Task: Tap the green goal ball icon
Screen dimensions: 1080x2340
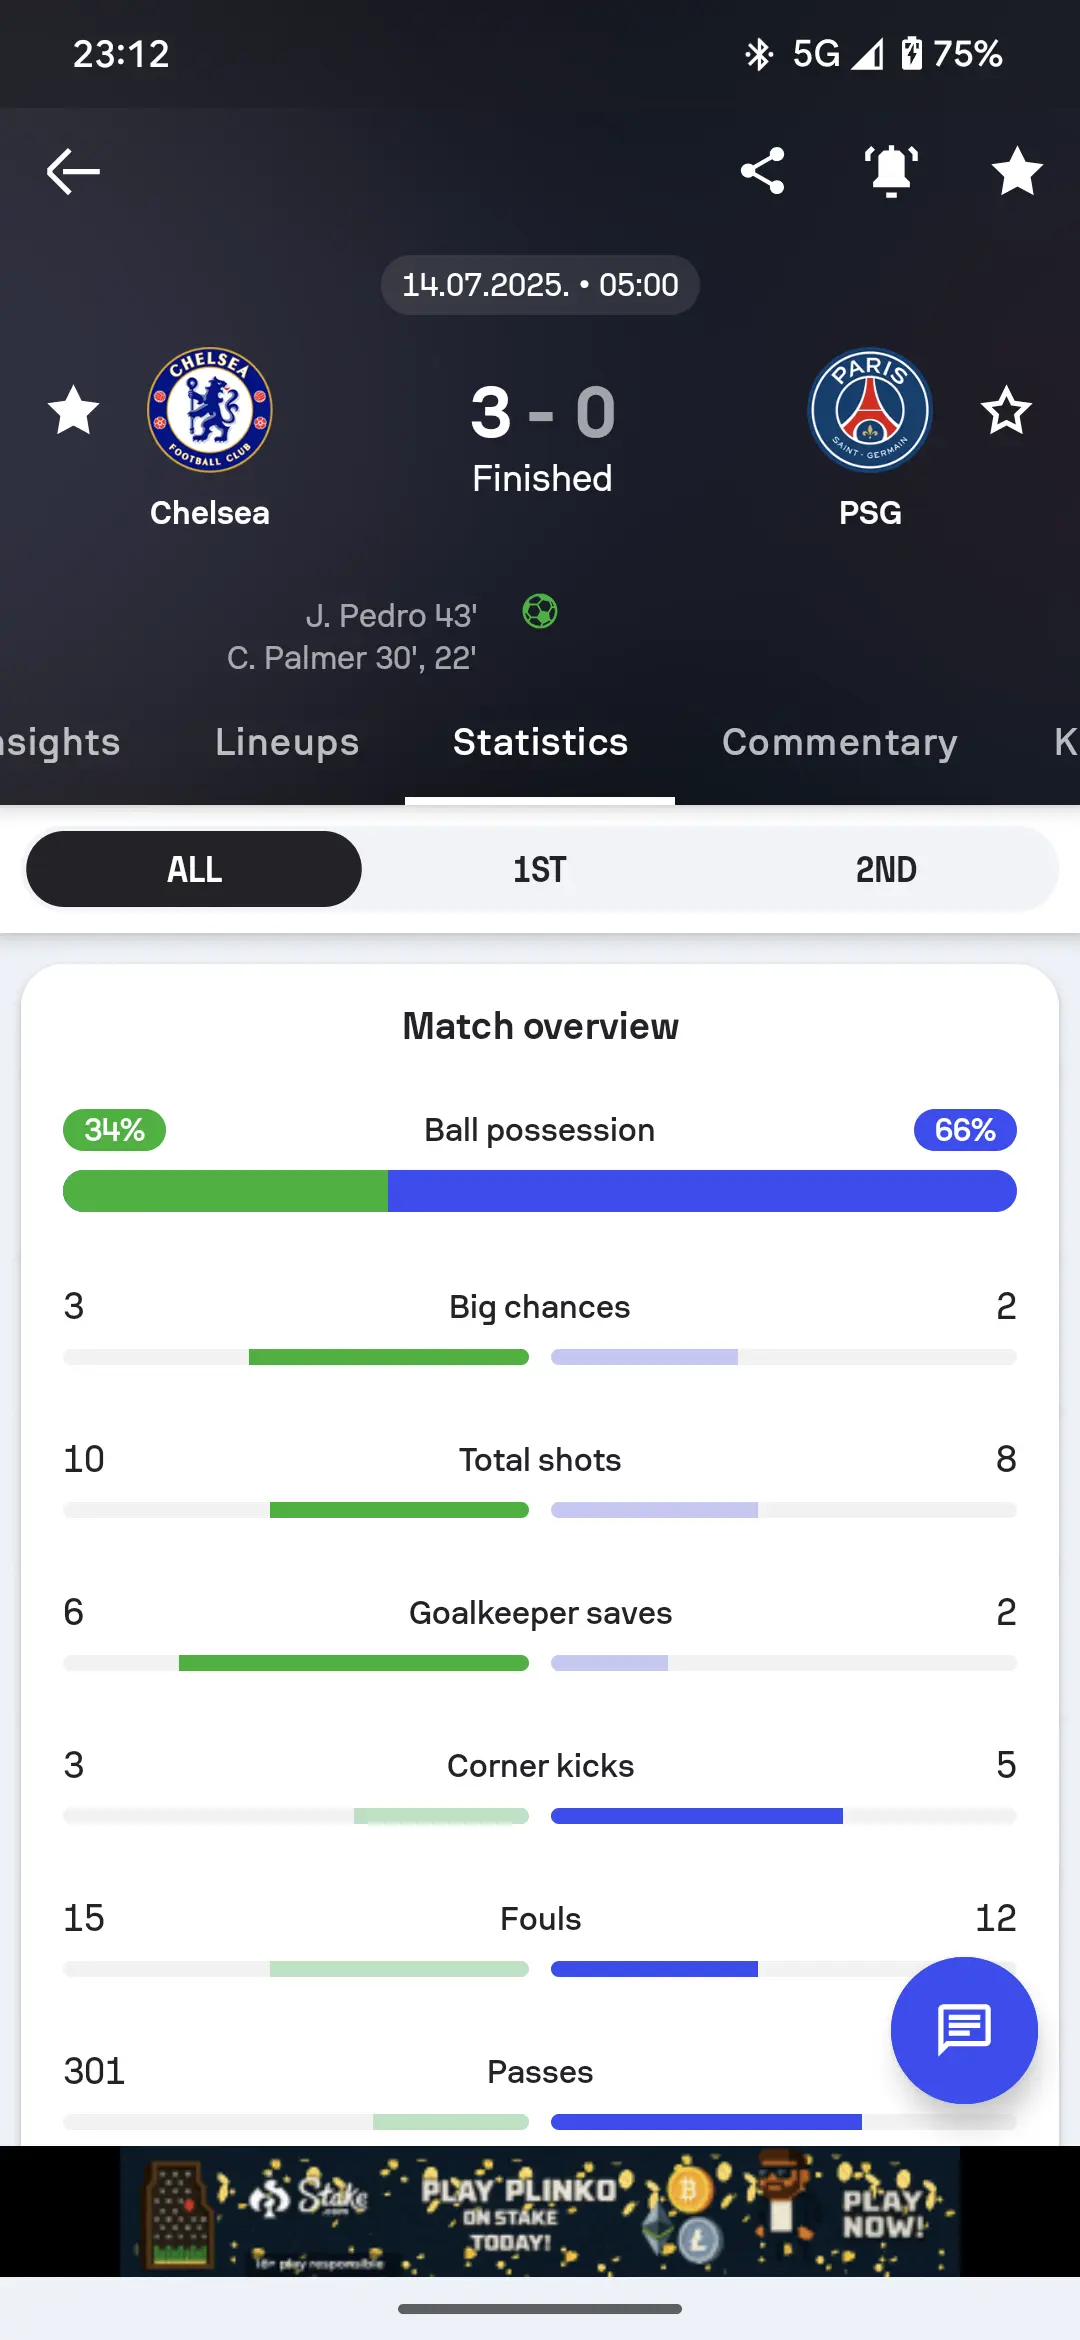Action: (x=540, y=611)
